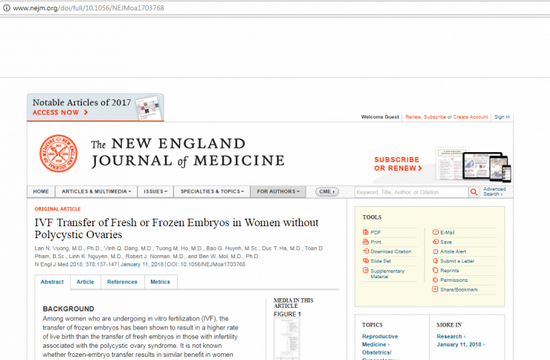Click the Renew link in header
Screen dimensions: 550x360
(x=413, y=117)
